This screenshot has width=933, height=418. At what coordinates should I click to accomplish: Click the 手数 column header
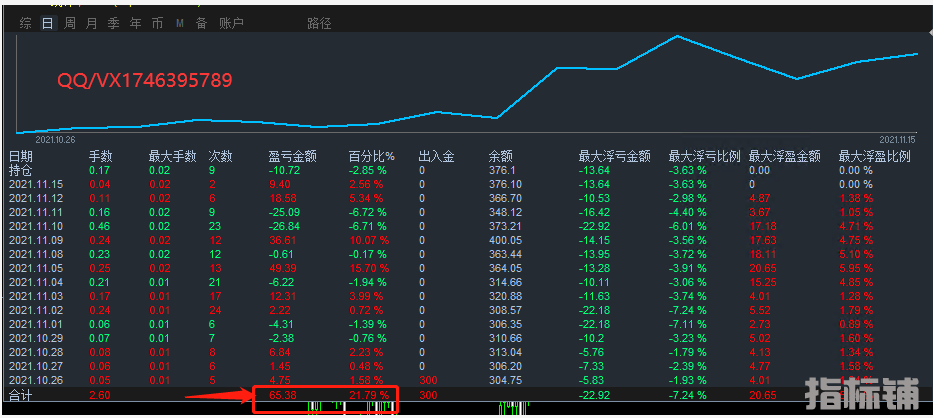(101, 157)
